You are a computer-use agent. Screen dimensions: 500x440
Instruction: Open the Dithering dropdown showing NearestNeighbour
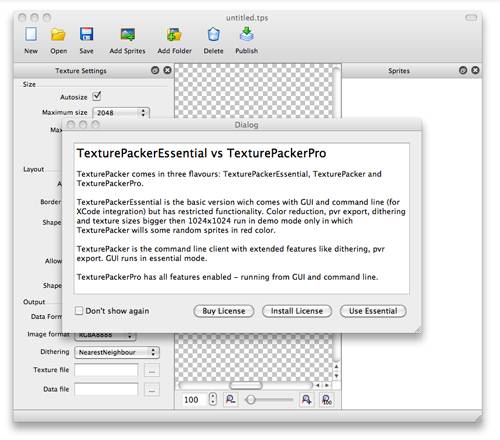click(x=117, y=352)
